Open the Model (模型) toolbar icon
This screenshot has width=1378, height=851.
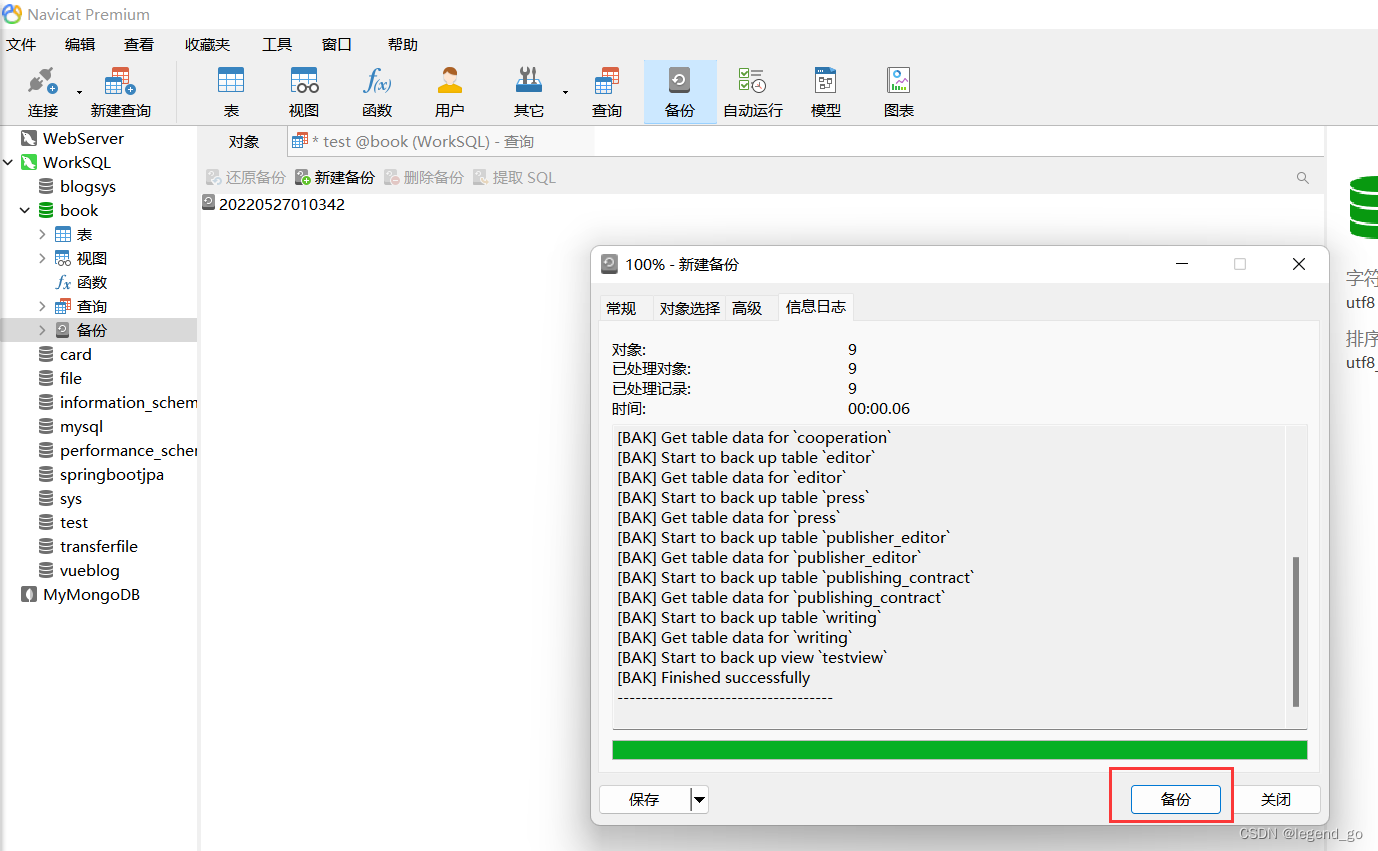tap(826, 91)
